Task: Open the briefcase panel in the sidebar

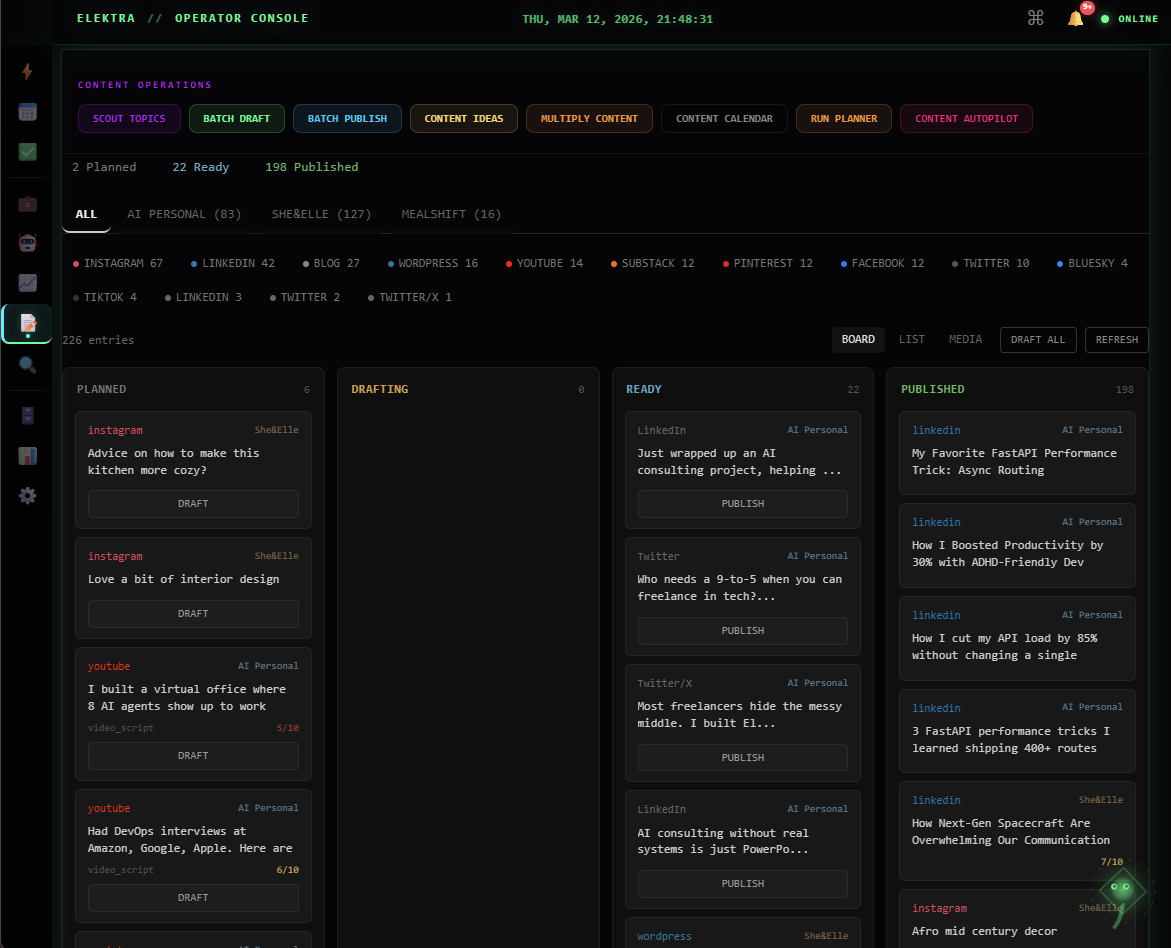Action: coord(27,203)
